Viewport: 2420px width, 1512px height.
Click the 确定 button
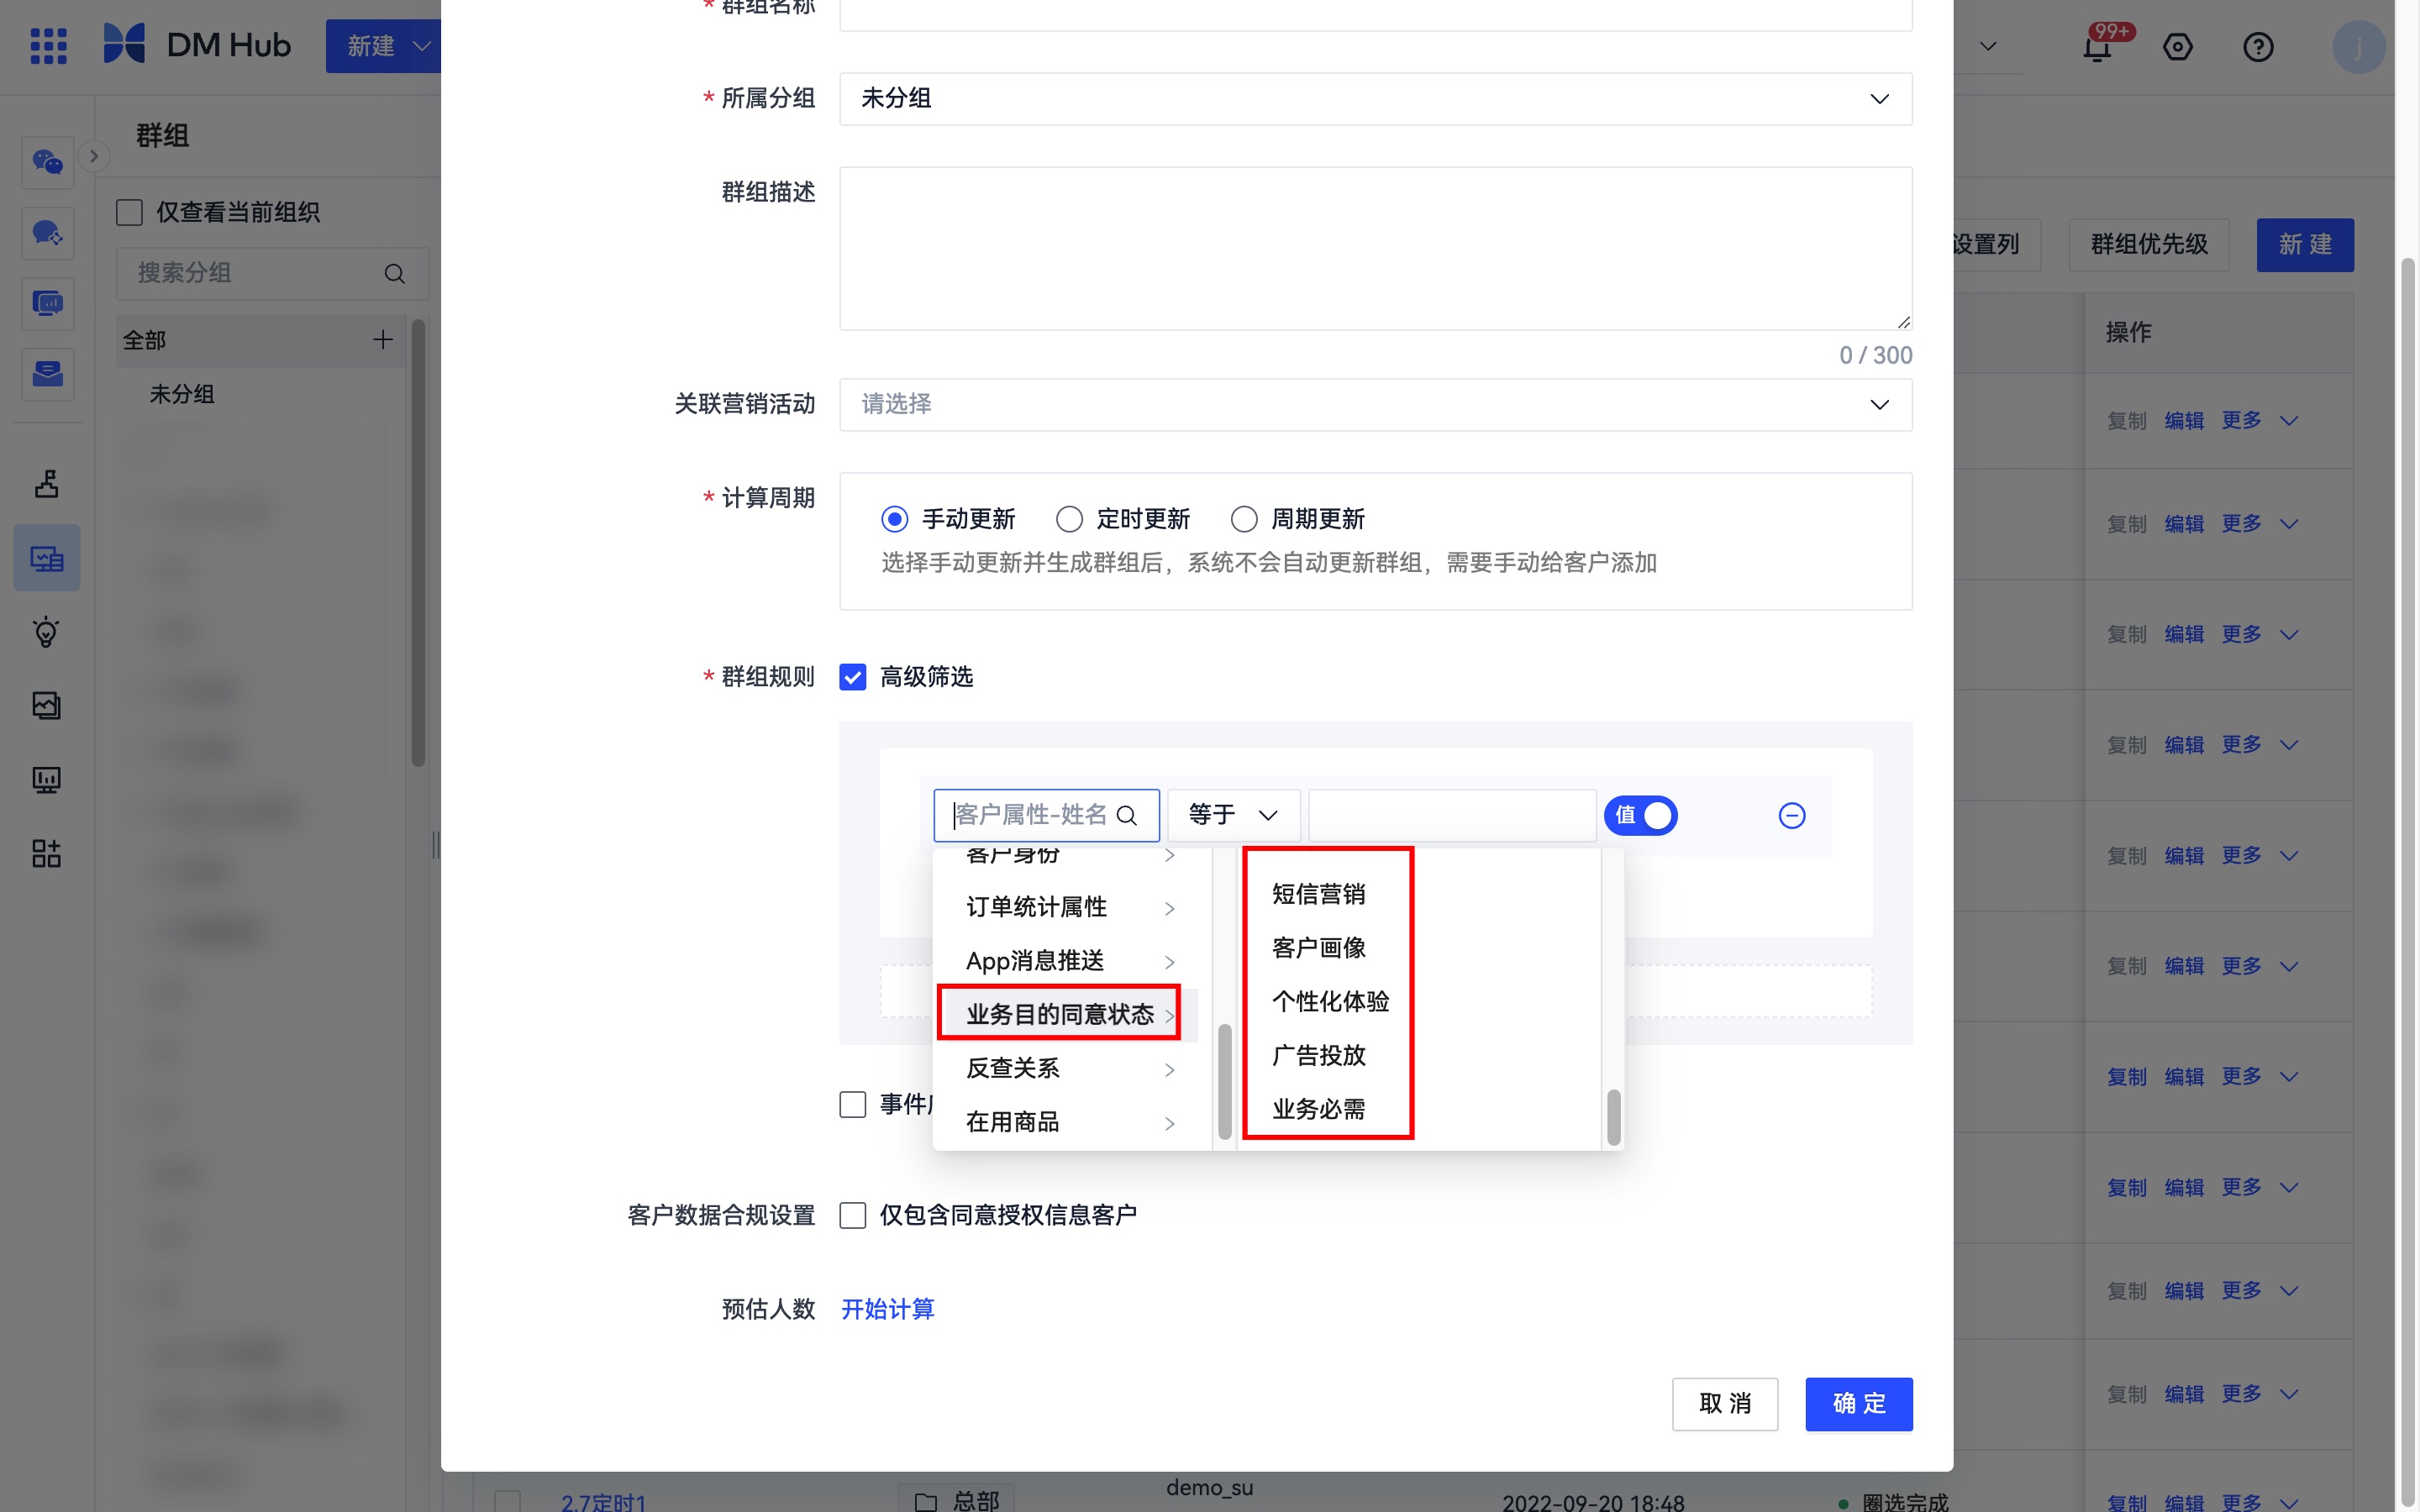click(1859, 1405)
